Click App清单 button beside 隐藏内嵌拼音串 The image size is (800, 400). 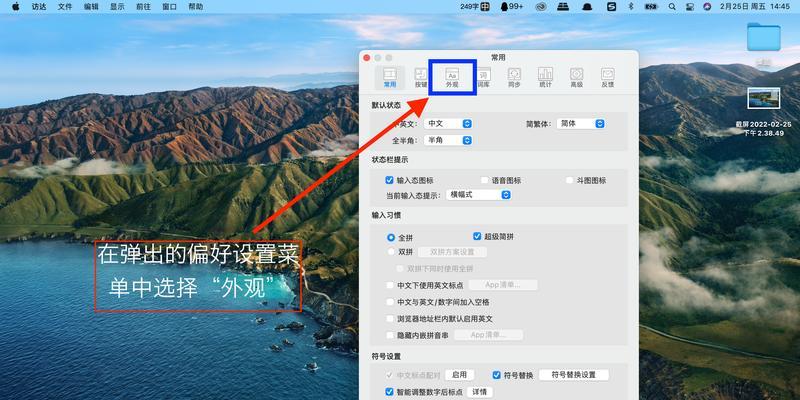489,335
